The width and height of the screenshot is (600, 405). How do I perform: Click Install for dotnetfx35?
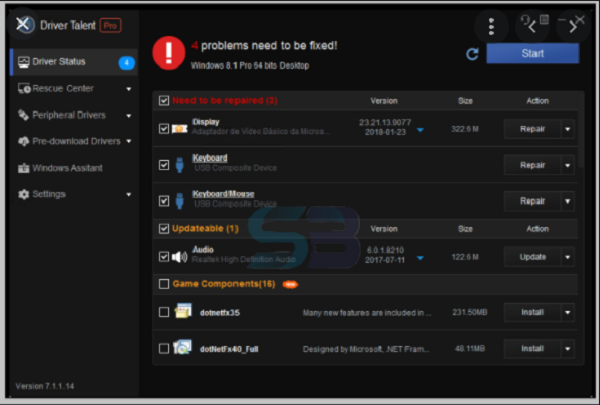(x=532, y=312)
